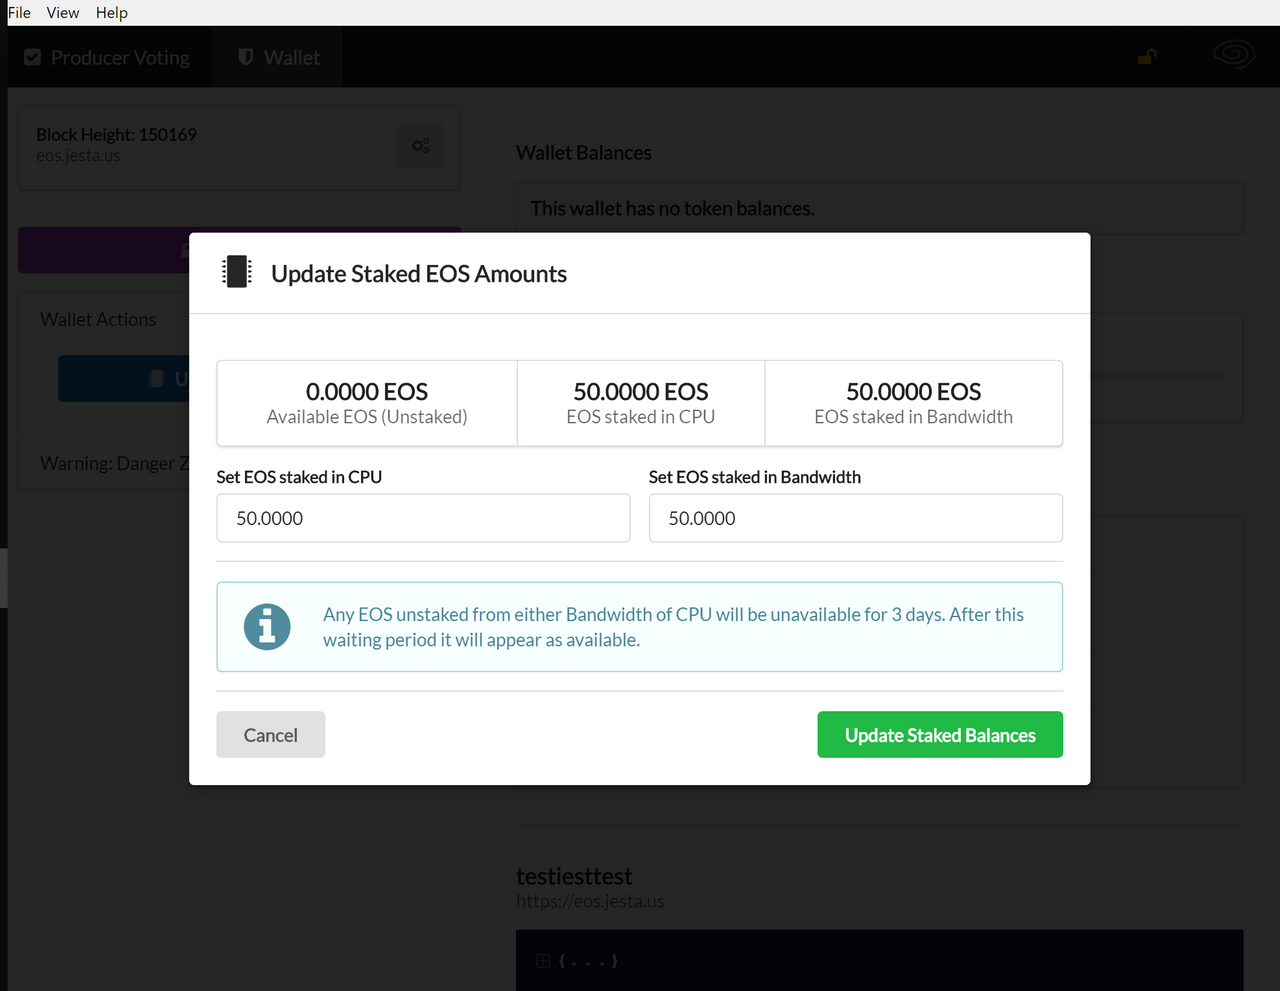Cancel the staking dialog
This screenshot has width=1280, height=991.
click(270, 735)
